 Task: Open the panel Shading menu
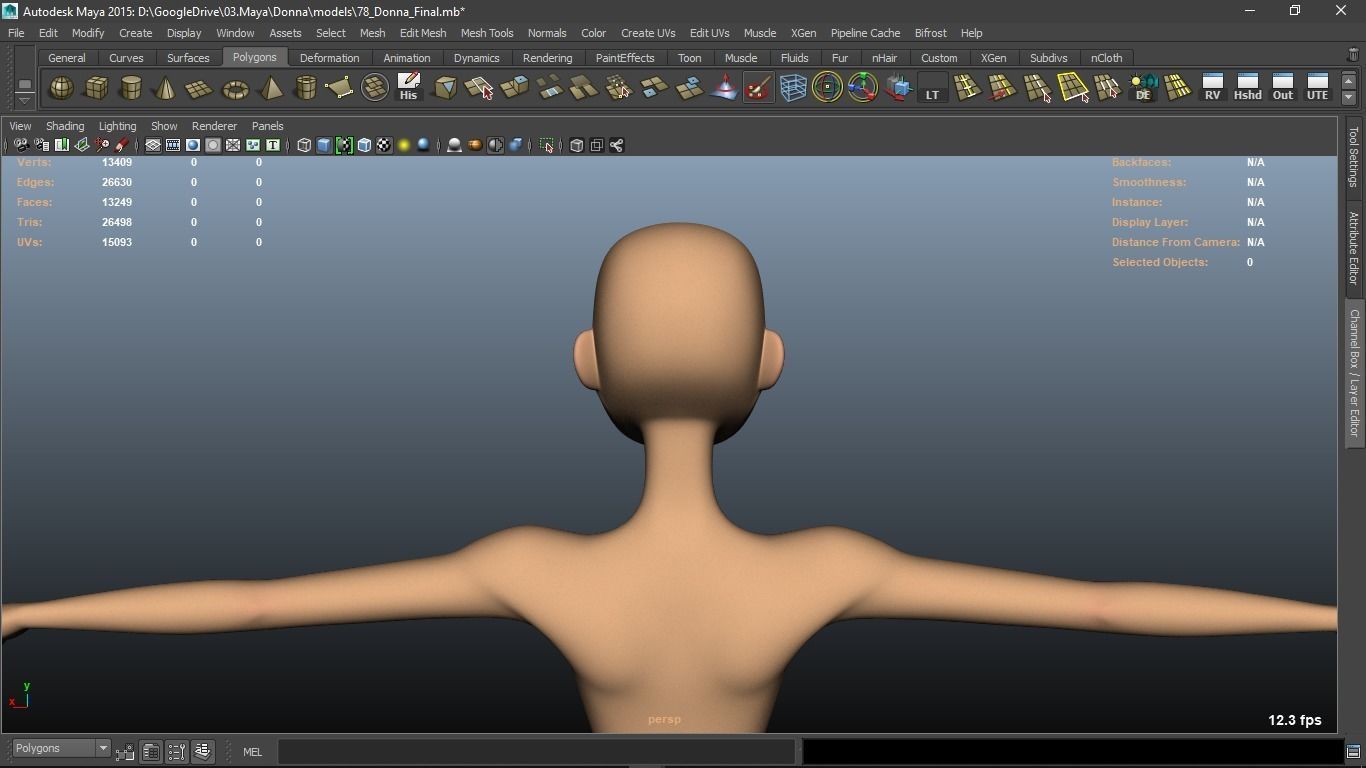[x=65, y=126]
